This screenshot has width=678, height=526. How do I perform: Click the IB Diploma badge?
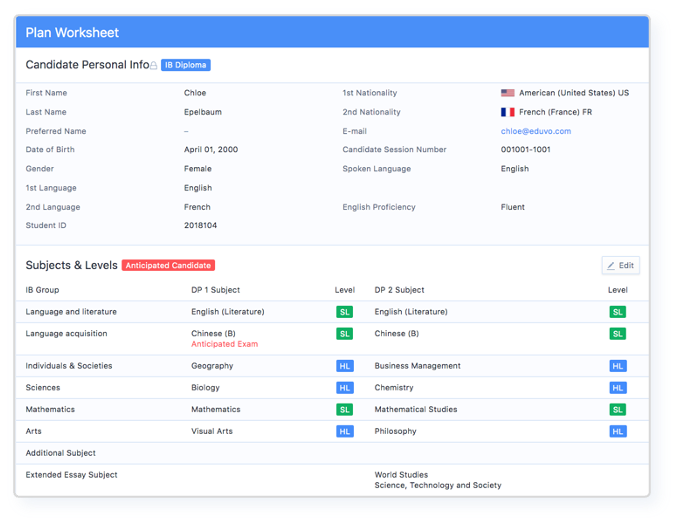tap(186, 65)
